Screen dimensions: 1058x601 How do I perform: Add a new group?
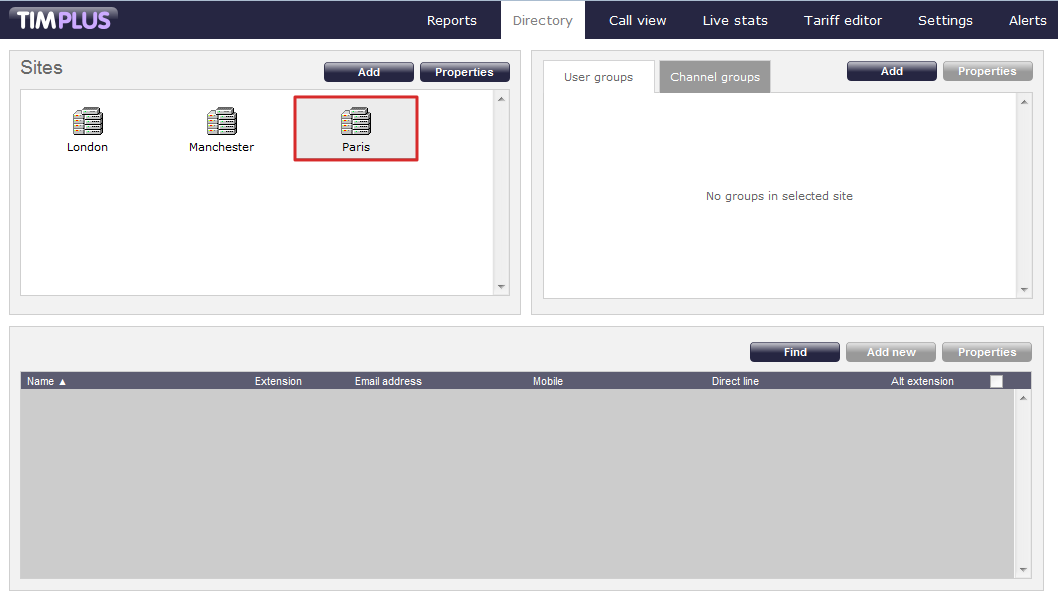891,71
